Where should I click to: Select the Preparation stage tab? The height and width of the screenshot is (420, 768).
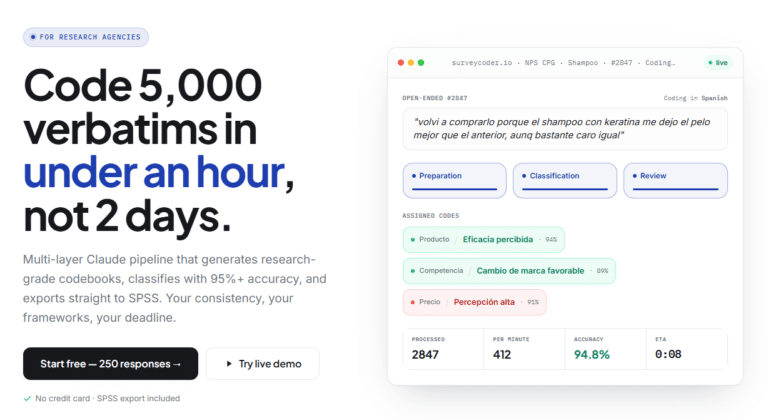pyautogui.click(x=454, y=180)
